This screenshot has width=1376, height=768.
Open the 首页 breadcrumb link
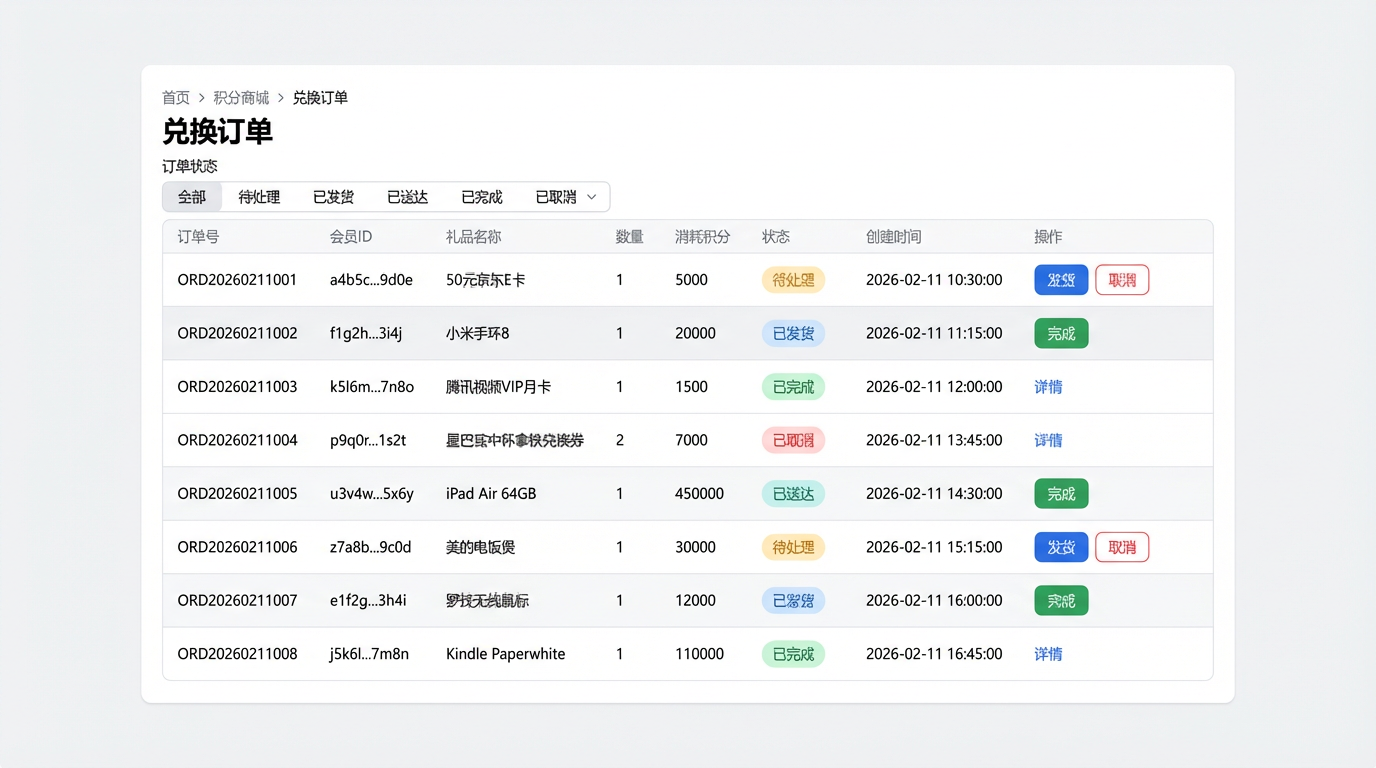pos(176,98)
